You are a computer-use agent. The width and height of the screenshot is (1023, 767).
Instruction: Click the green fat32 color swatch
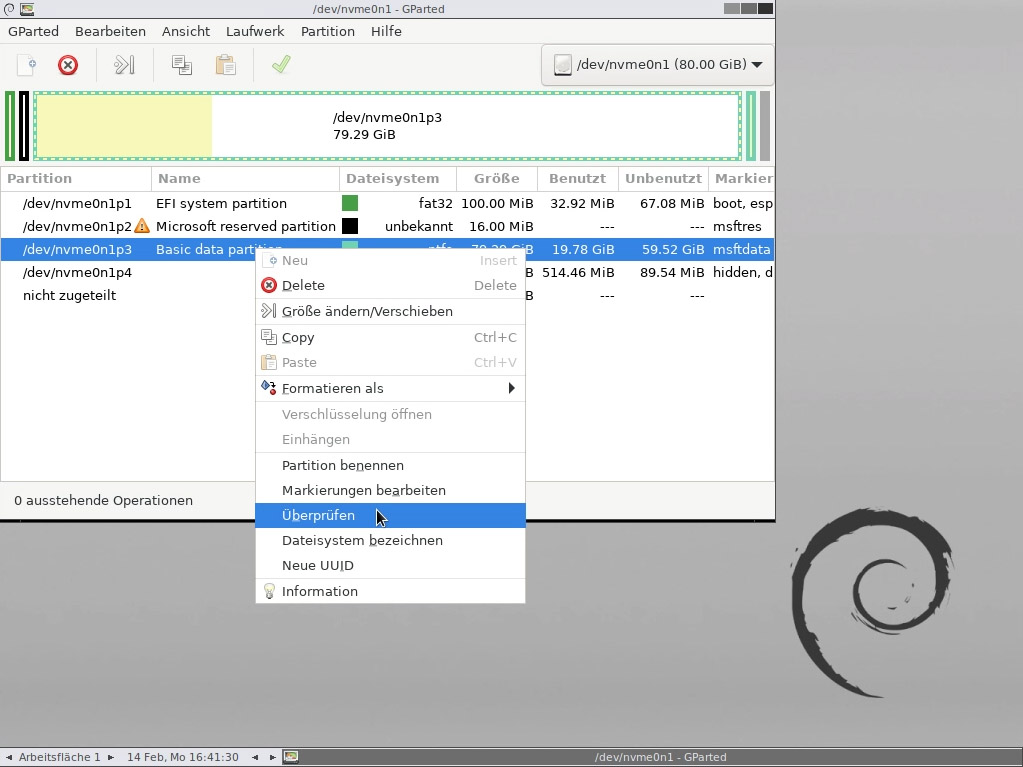pos(350,203)
